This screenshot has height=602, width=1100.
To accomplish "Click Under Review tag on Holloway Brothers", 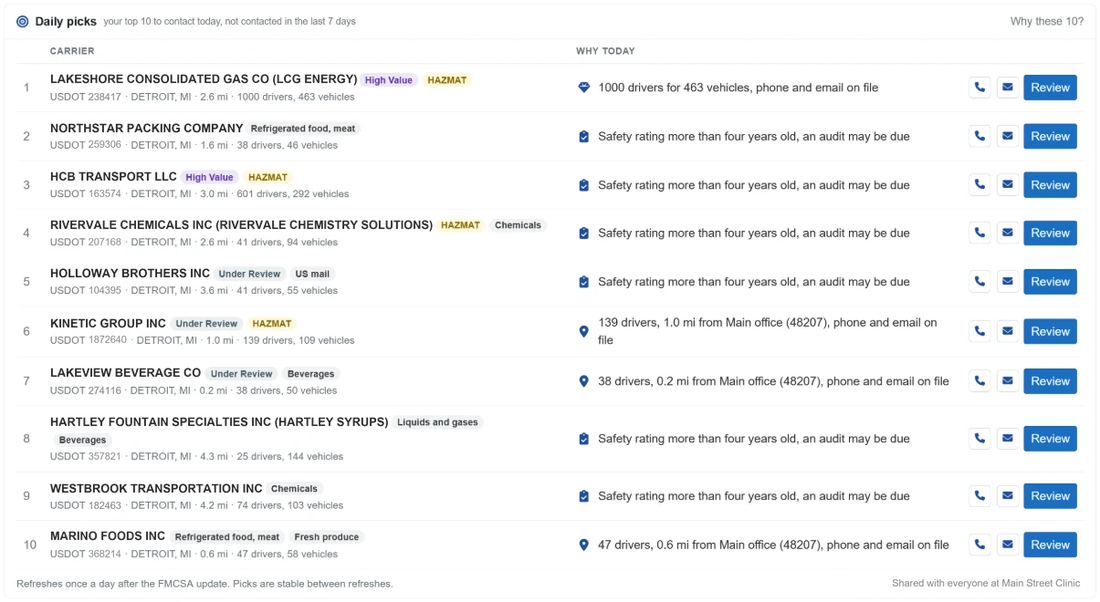I will [249, 274].
